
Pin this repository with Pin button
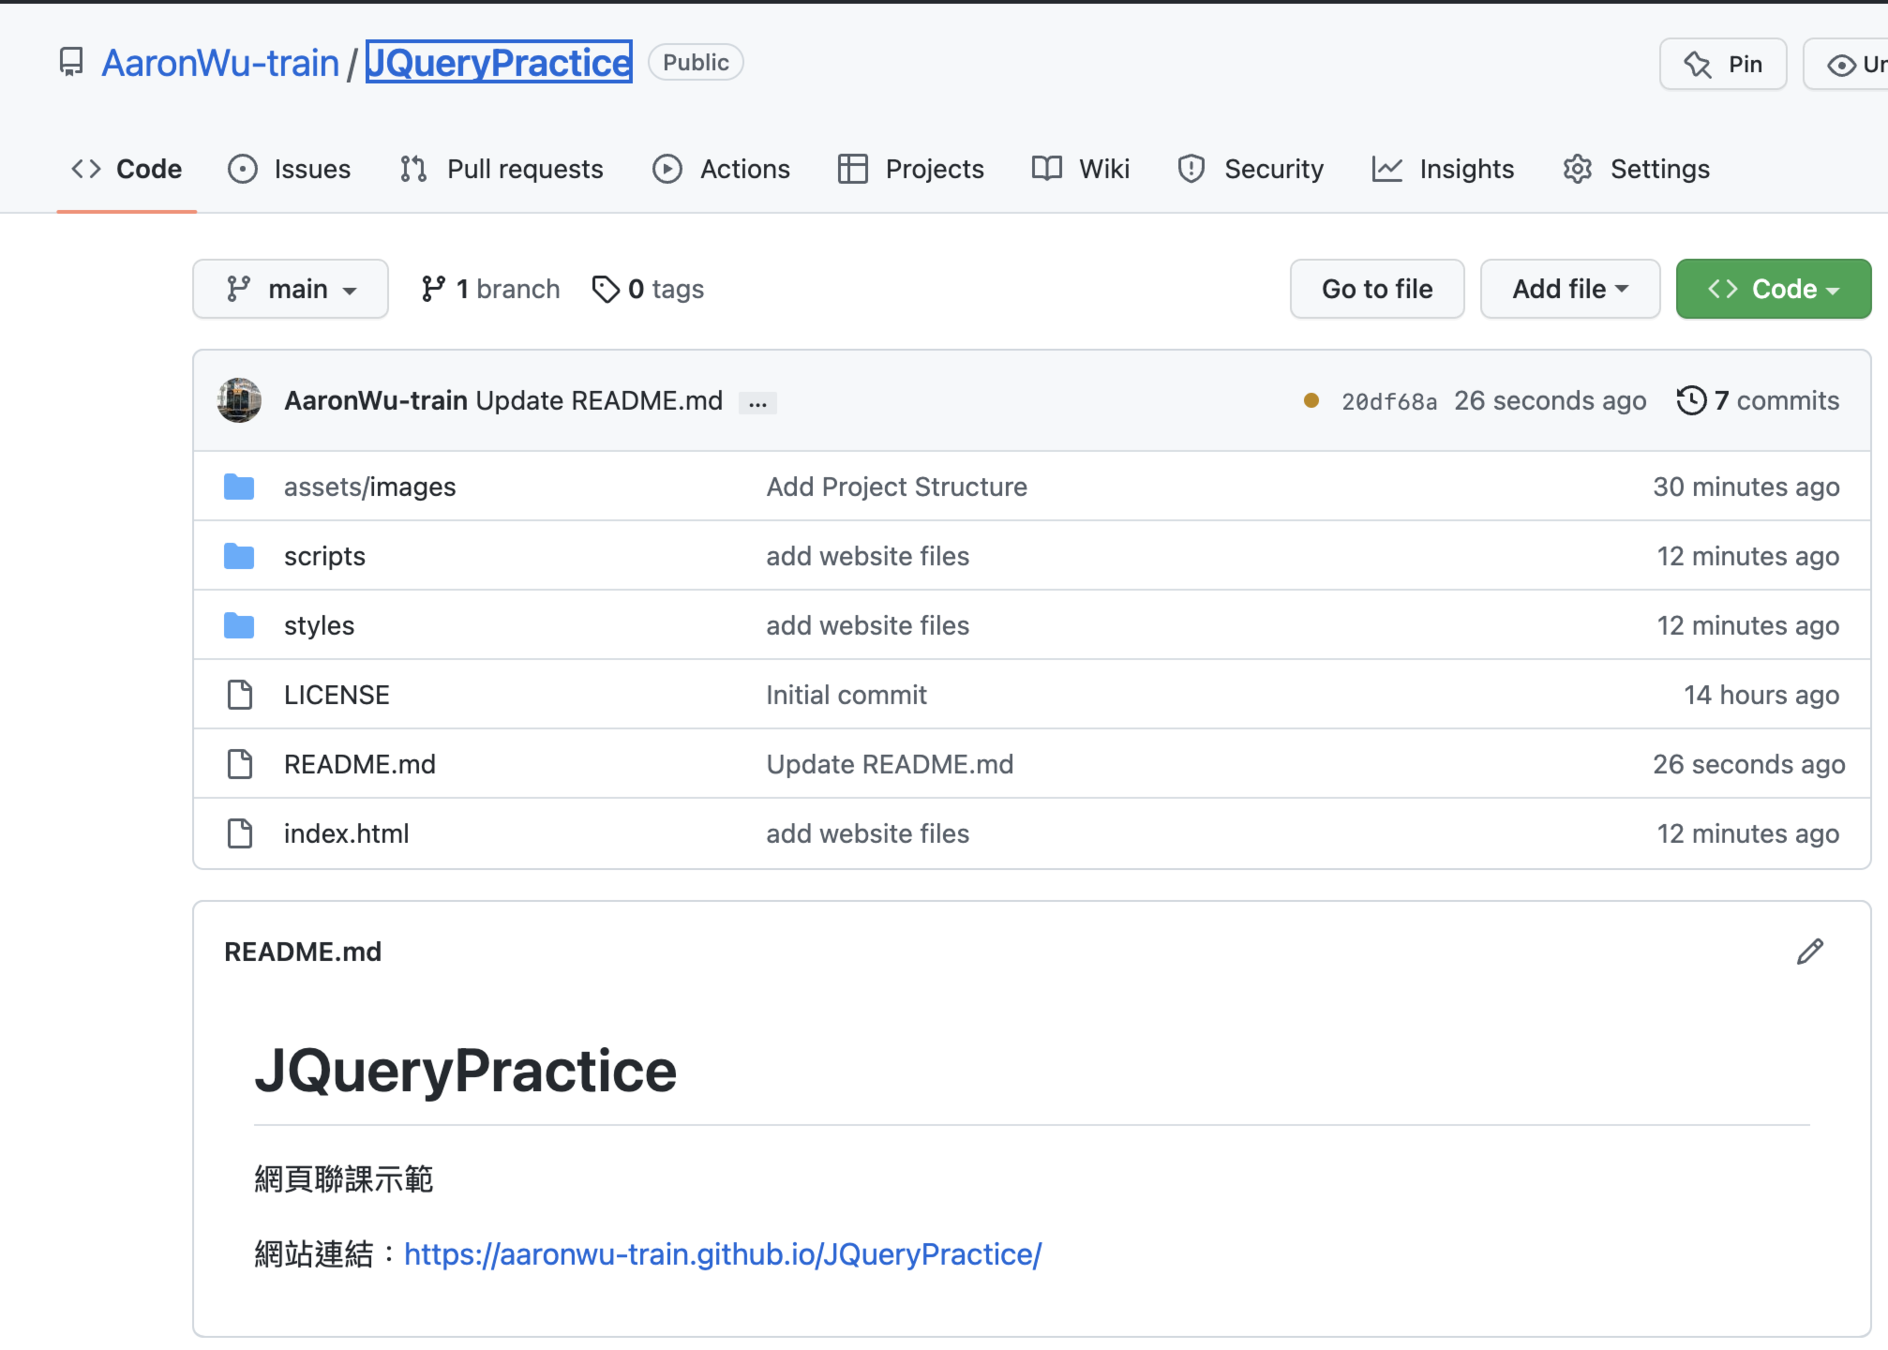point(1723,64)
